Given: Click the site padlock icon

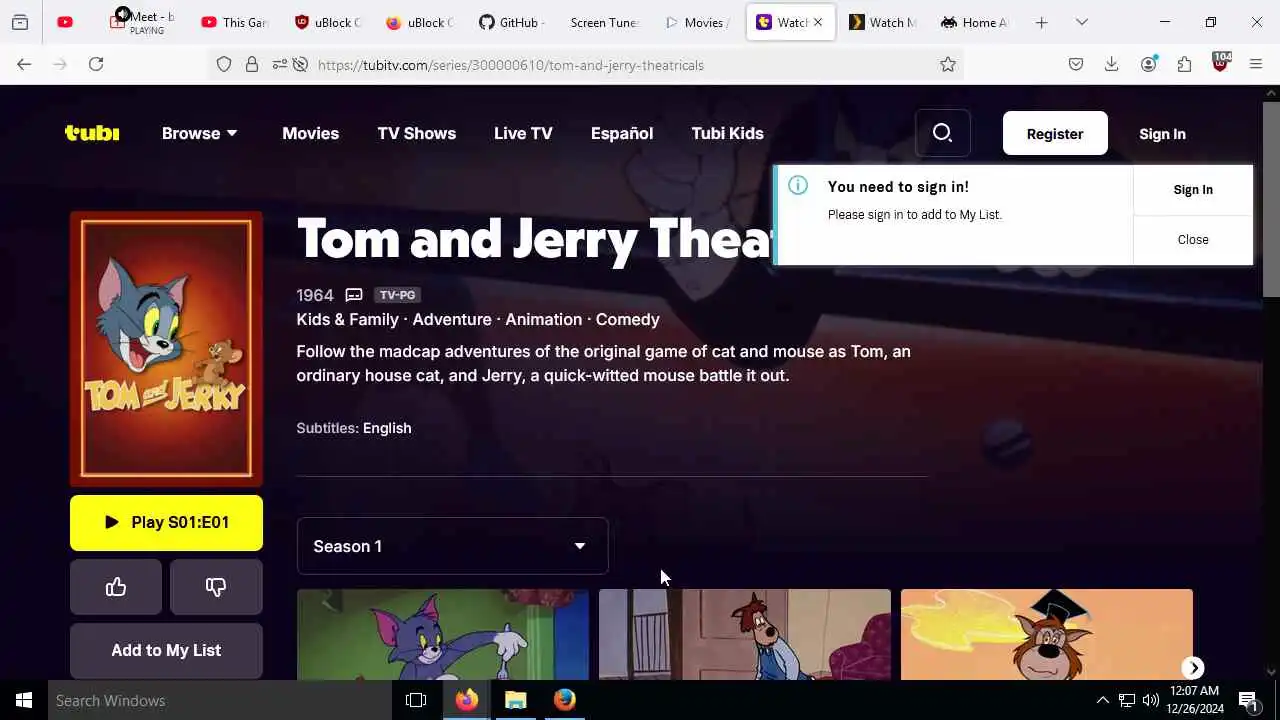Looking at the screenshot, I should point(252,64).
